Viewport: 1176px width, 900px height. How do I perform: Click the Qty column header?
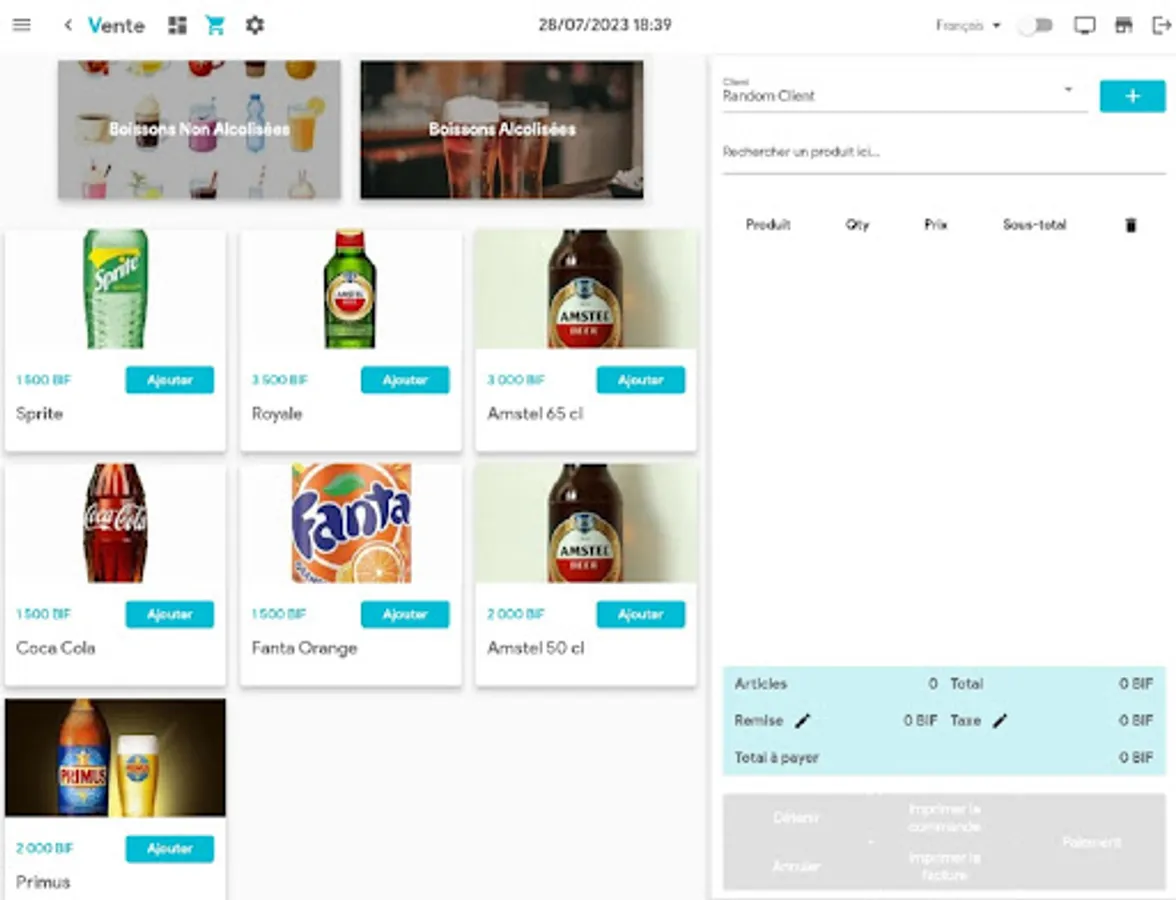click(857, 225)
